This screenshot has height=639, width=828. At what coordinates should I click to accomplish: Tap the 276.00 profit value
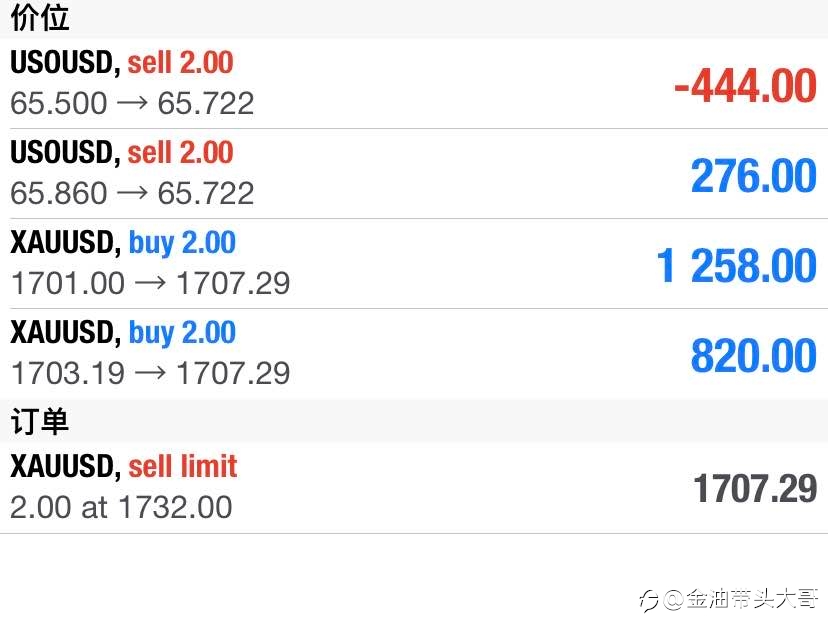754,175
